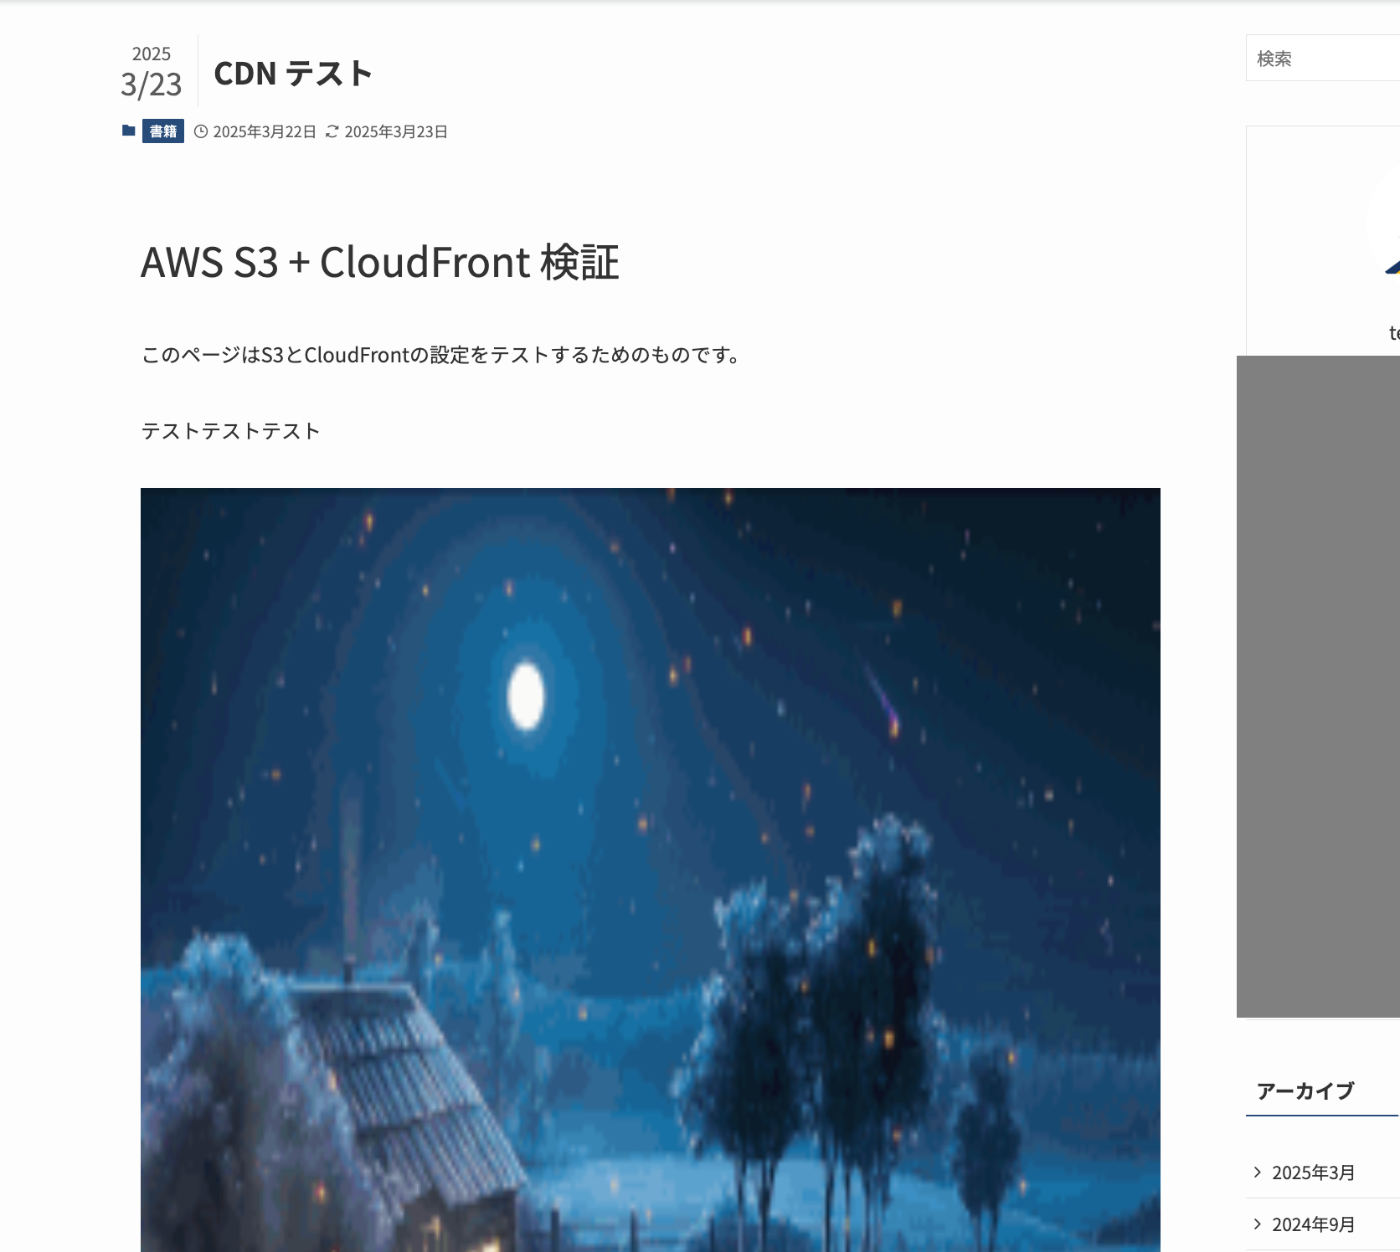Click the gray sidebar placeholder block
Image resolution: width=1400 pixels, height=1252 pixels.
[1318, 686]
